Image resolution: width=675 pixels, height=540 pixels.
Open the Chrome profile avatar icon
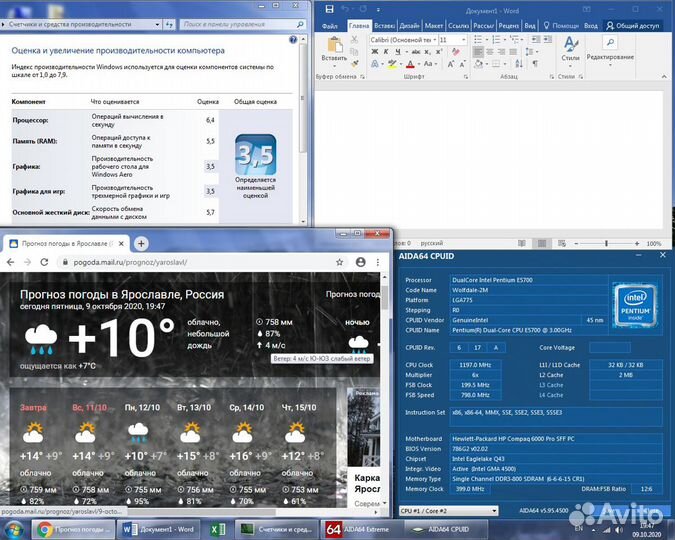pos(361,262)
